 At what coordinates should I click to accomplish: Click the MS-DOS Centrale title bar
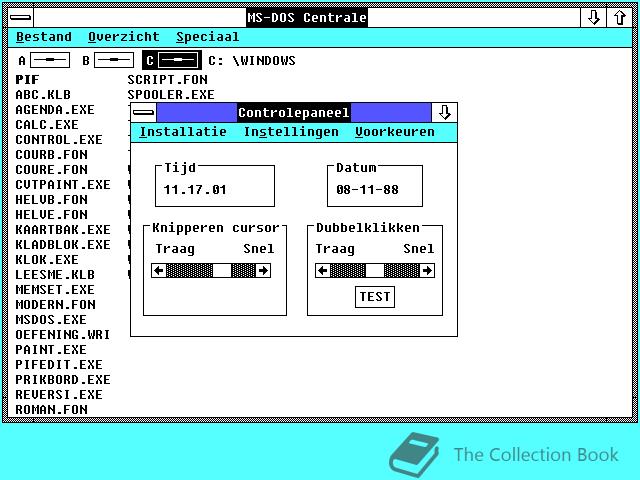pyautogui.click(x=307, y=18)
